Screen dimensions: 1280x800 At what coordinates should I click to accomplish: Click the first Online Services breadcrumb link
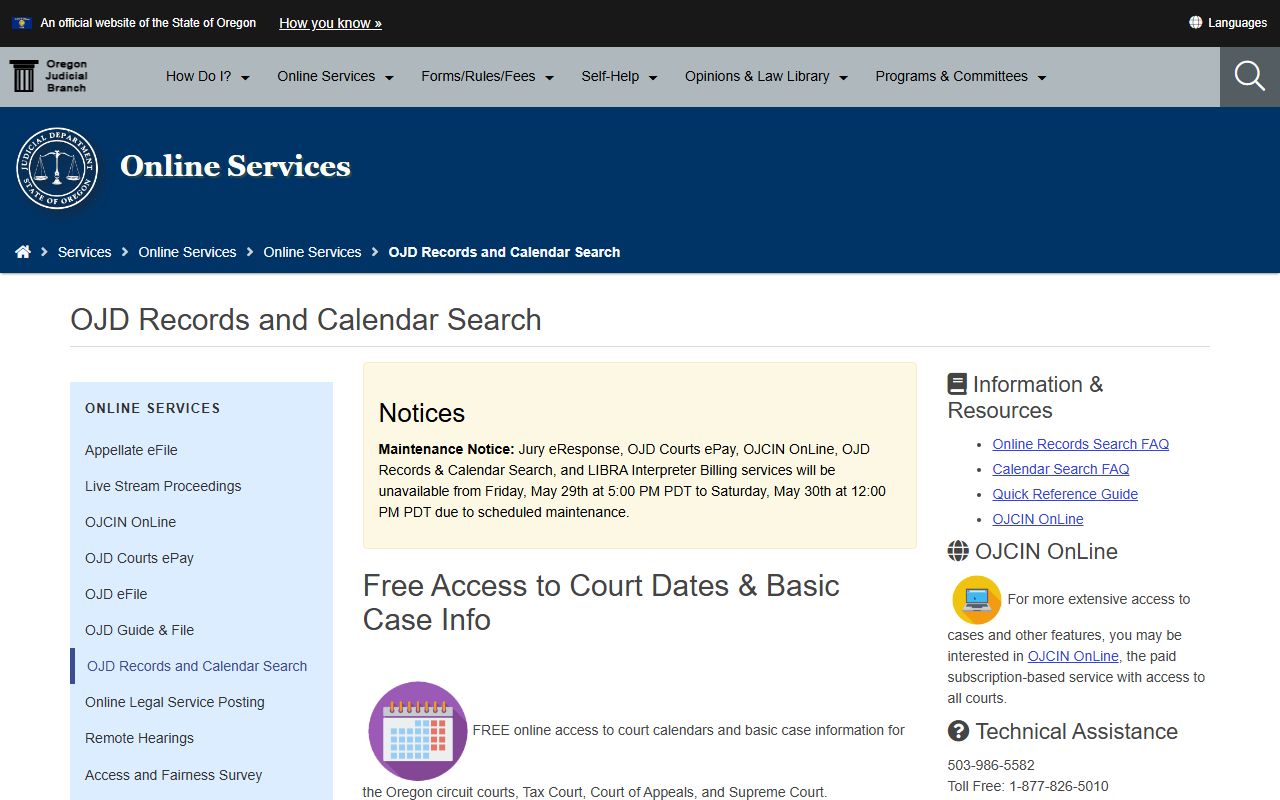[x=187, y=252]
